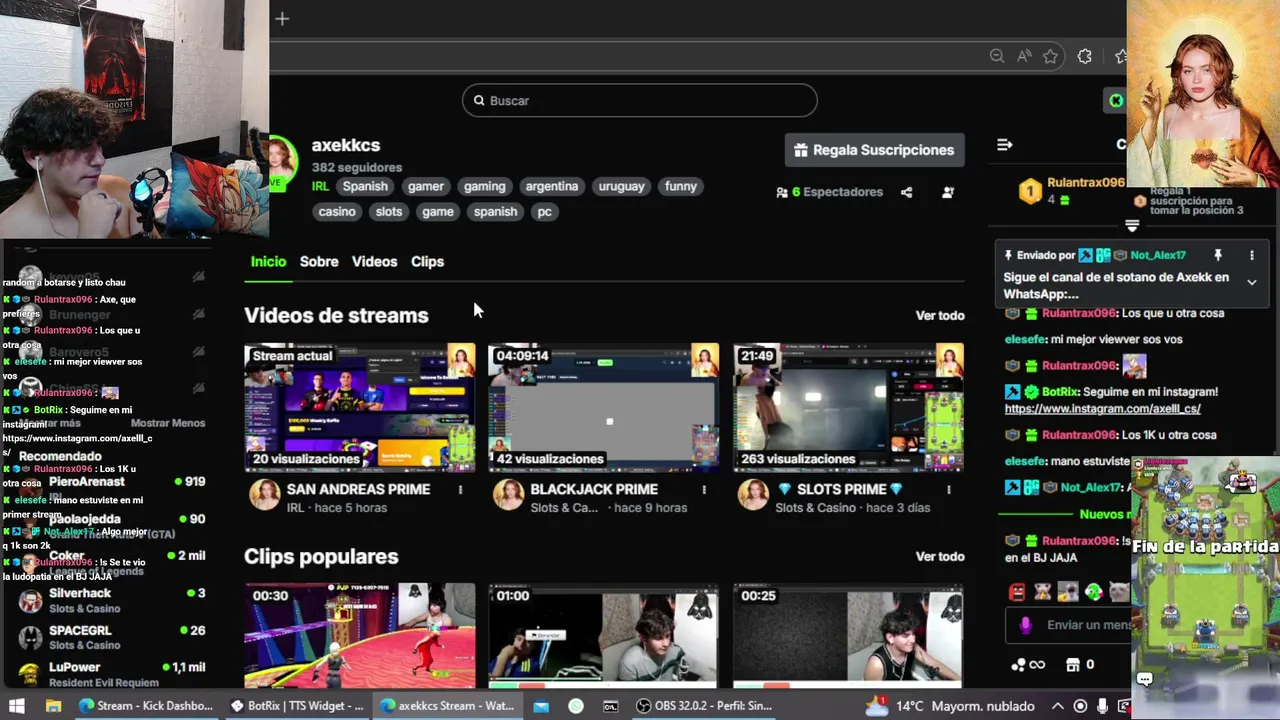Click the Instagram link in BotRix's chat message
Image resolution: width=1280 pixels, height=720 pixels.
click(1102, 409)
